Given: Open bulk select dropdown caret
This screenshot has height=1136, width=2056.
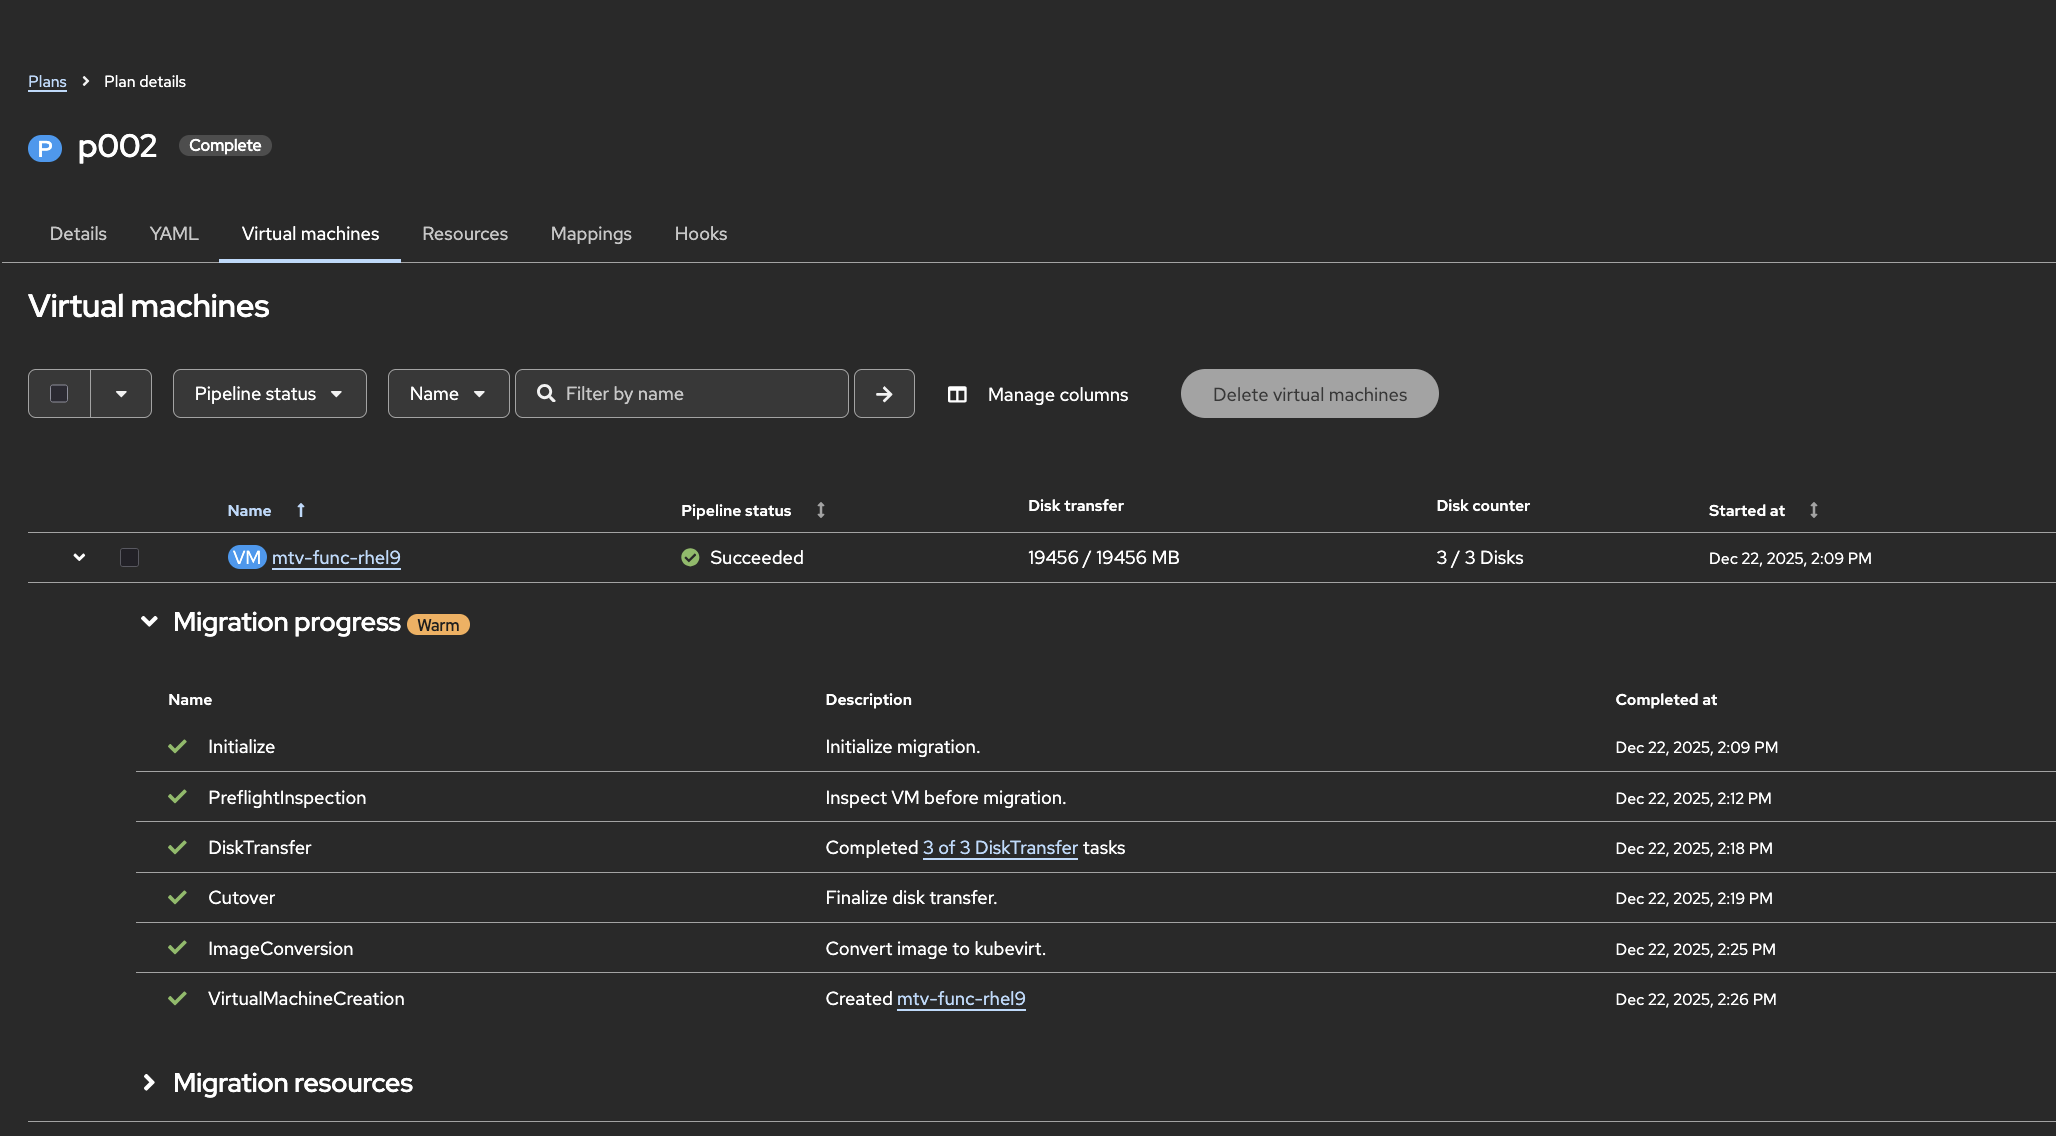Looking at the screenshot, I should (121, 394).
